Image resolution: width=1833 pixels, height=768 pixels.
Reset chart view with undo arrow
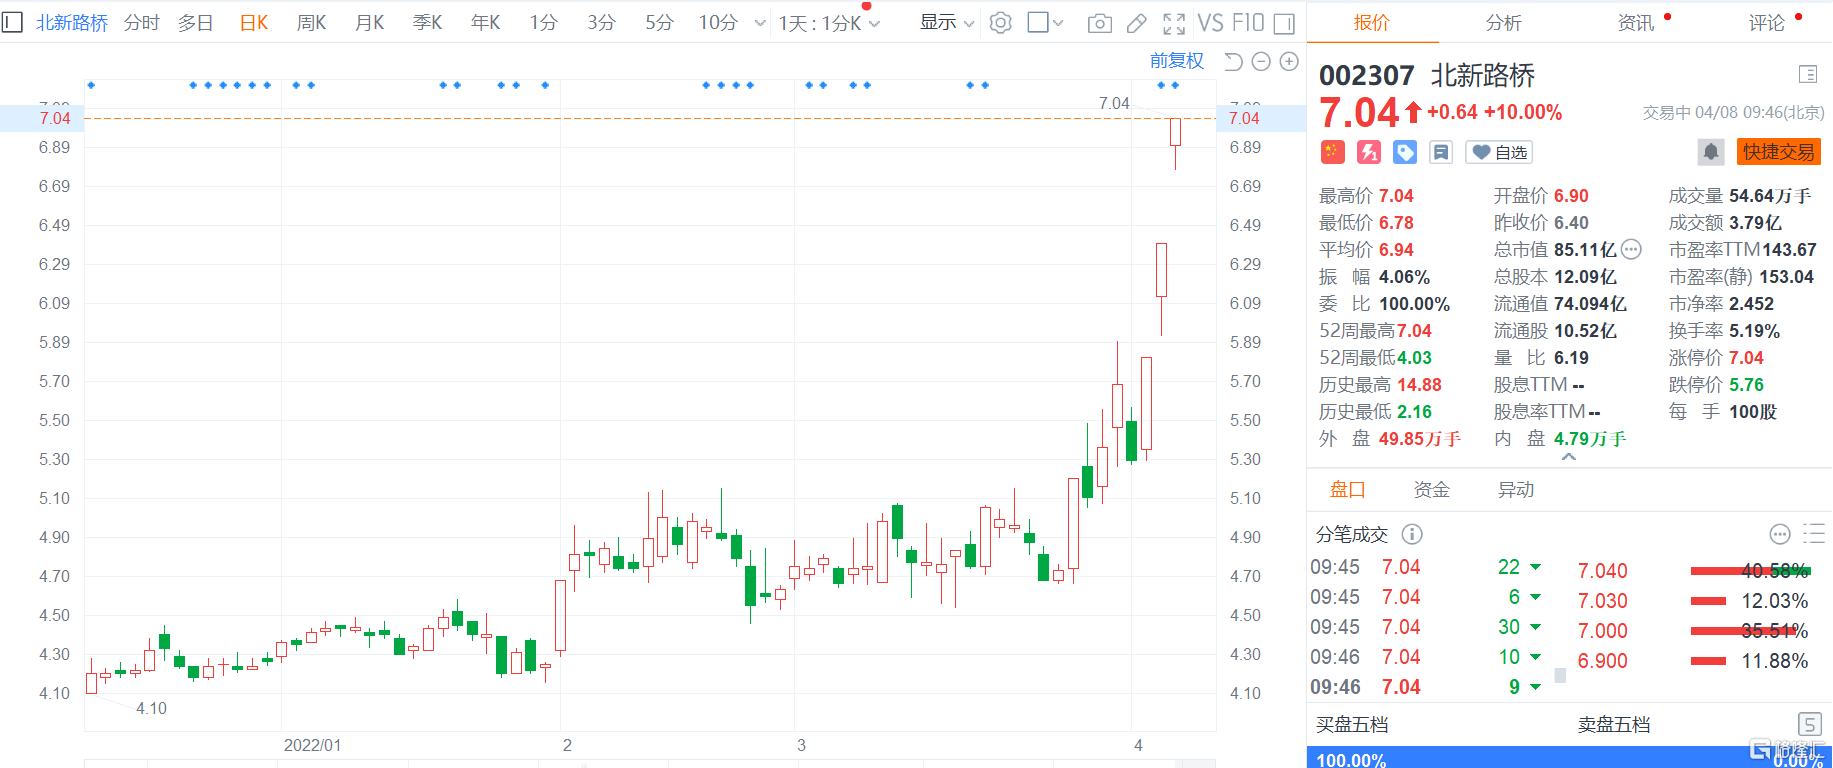[x=1233, y=62]
